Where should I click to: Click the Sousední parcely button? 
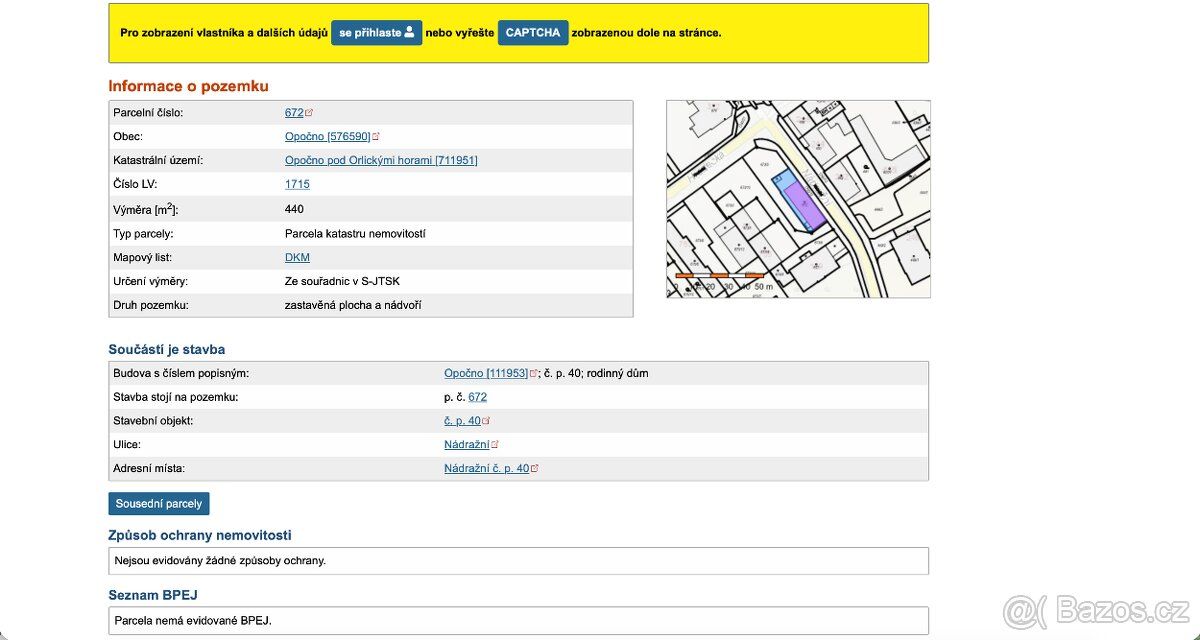tap(159, 504)
